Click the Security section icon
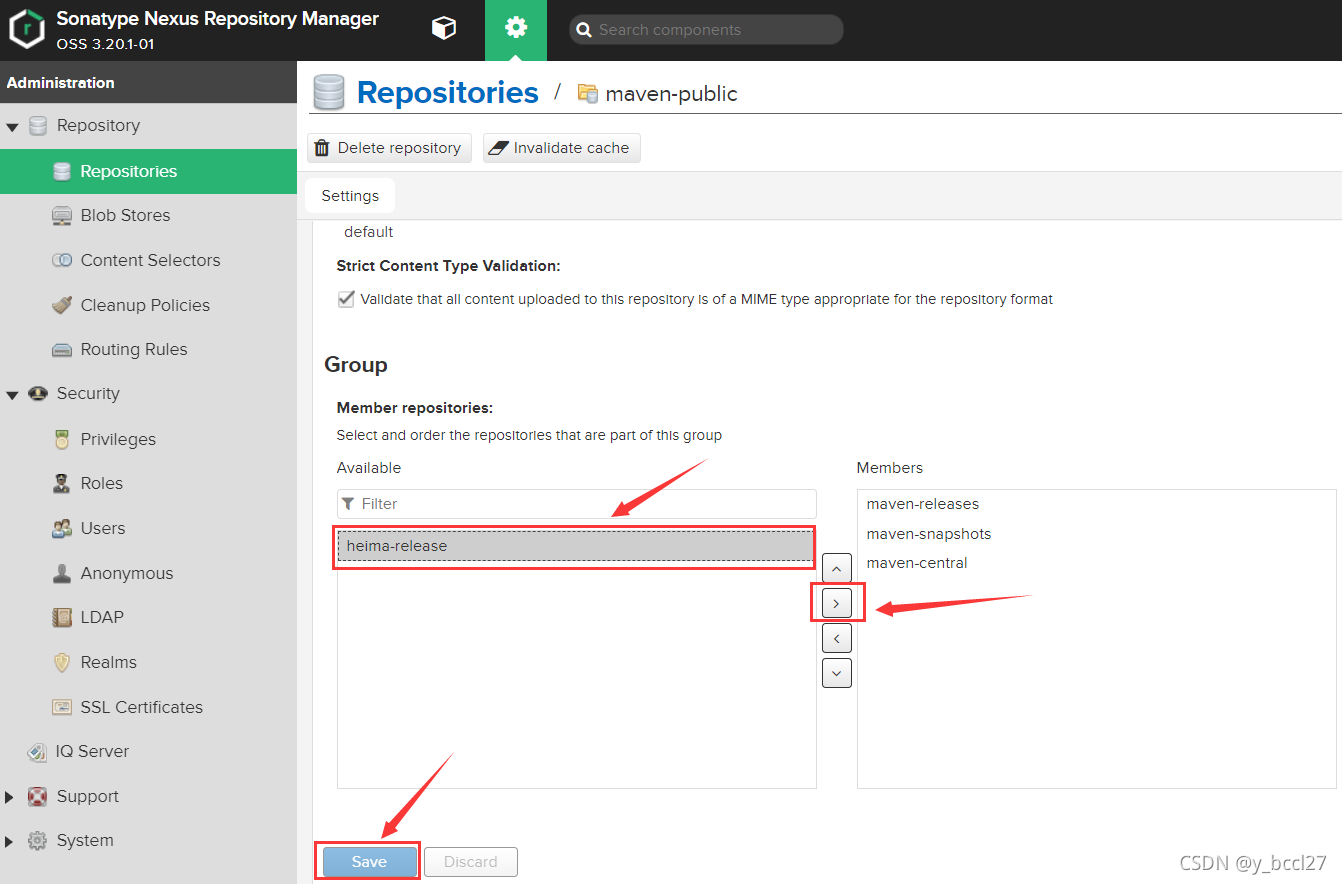The height and width of the screenshot is (884, 1342). pyautogui.click(x=38, y=394)
